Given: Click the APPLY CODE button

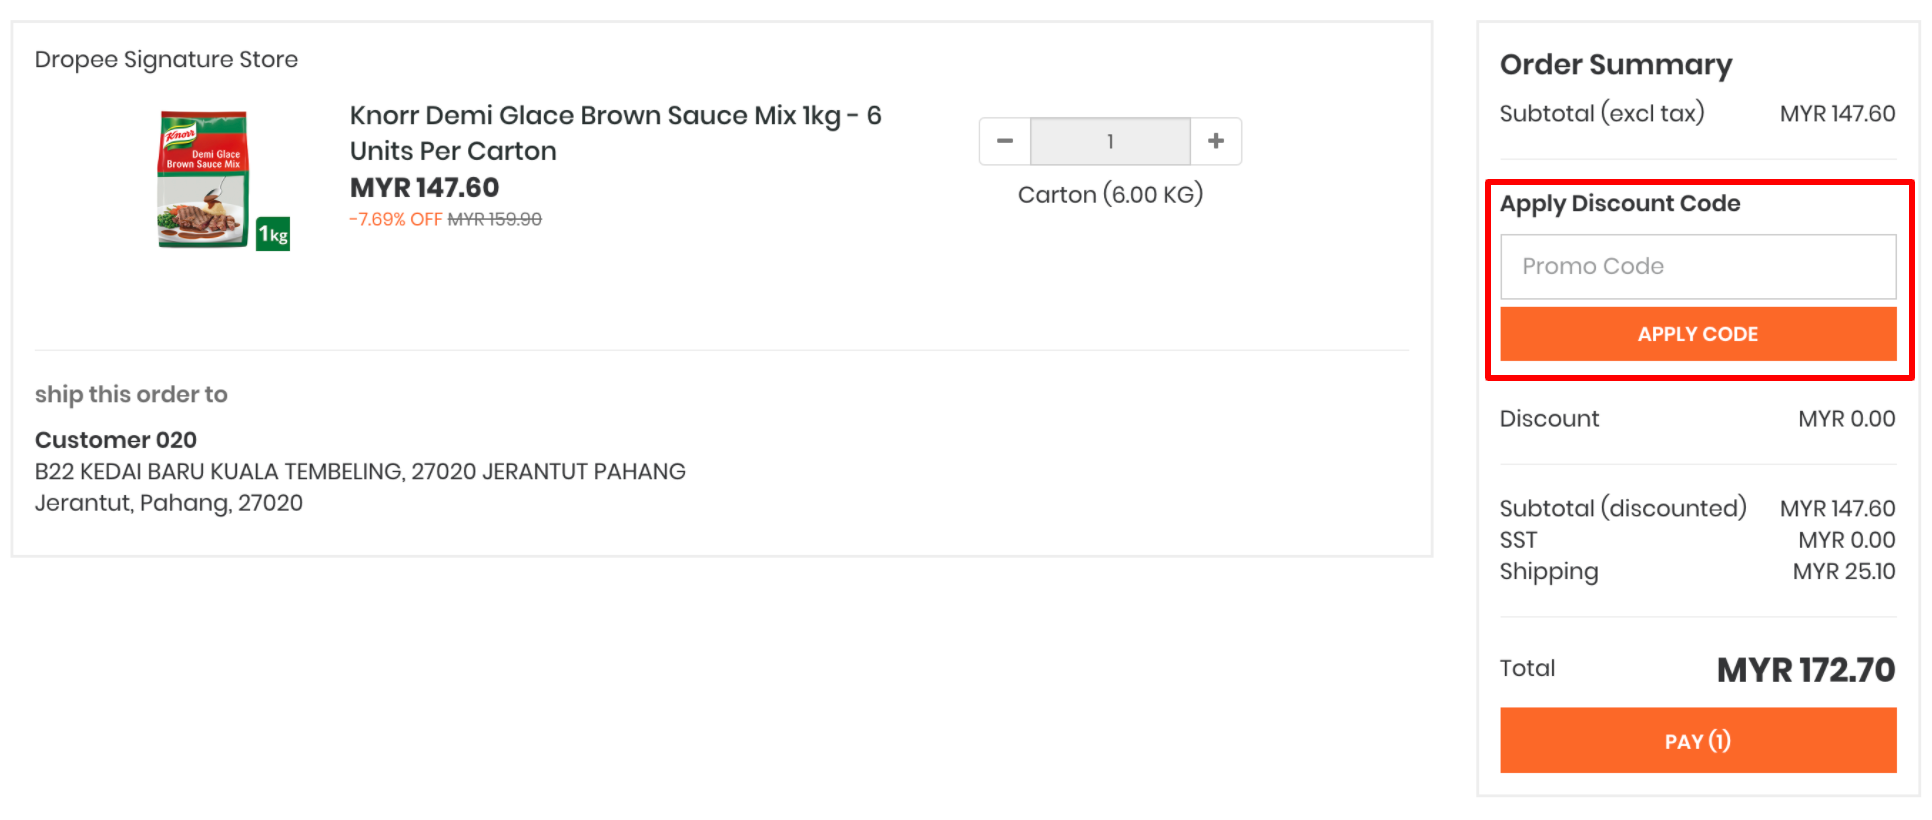Looking at the screenshot, I should 1698,334.
